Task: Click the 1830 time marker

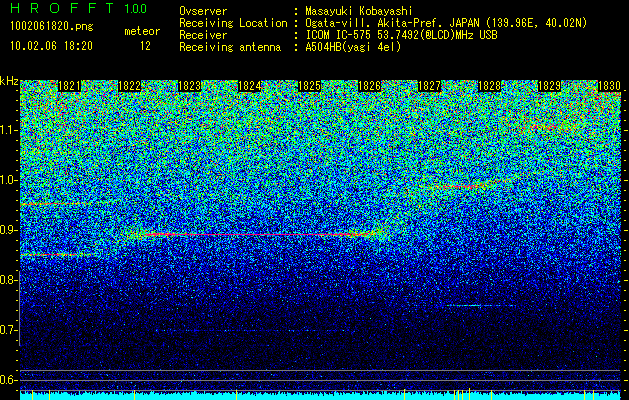Action: (609, 86)
